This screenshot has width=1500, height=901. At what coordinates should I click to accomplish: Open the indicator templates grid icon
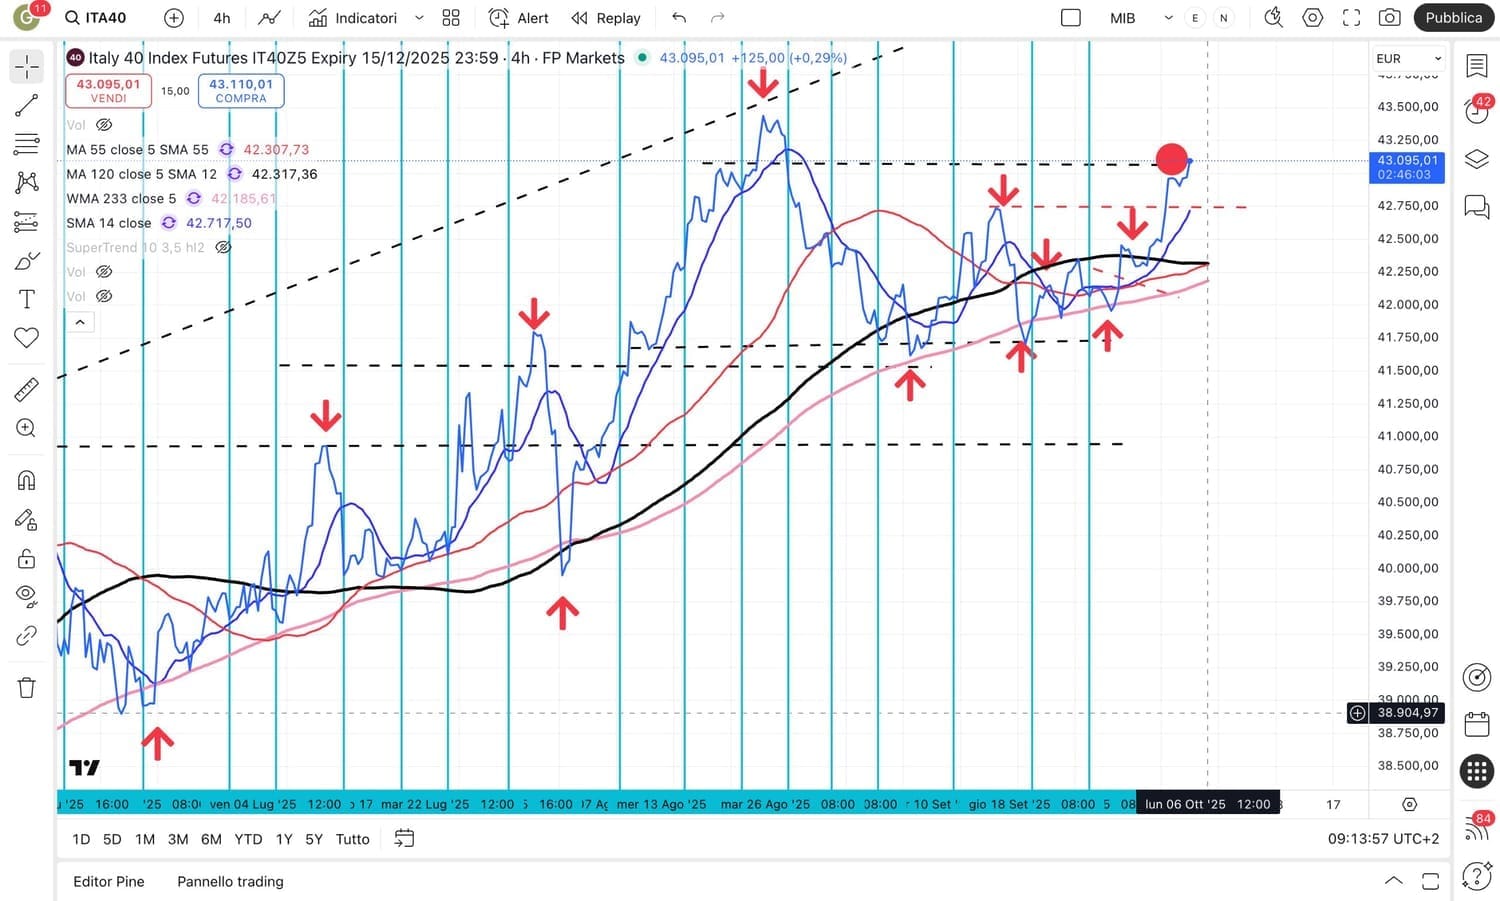pyautogui.click(x=451, y=18)
